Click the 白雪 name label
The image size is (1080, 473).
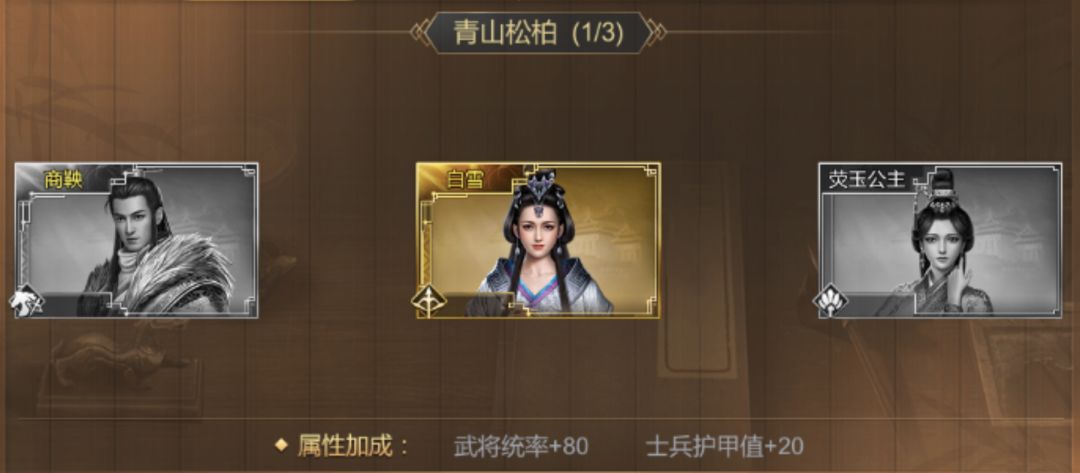(x=465, y=180)
